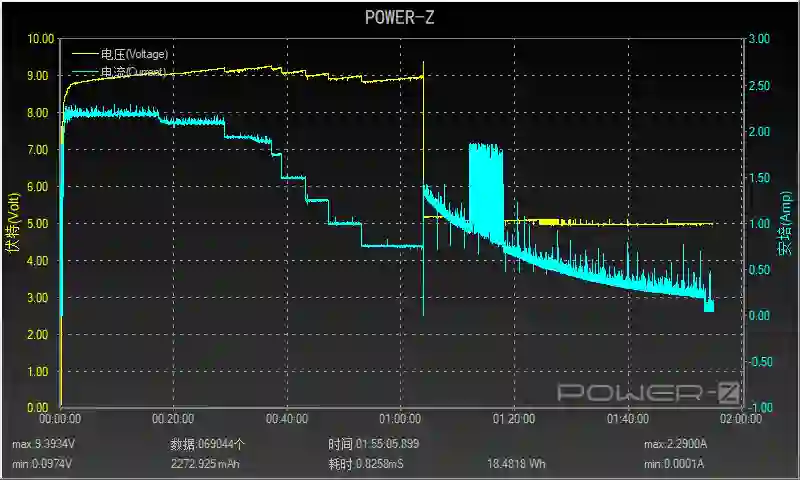Click the 安培(Amp) axis title
This screenshot has height=480, width=800.
(785, 223)
